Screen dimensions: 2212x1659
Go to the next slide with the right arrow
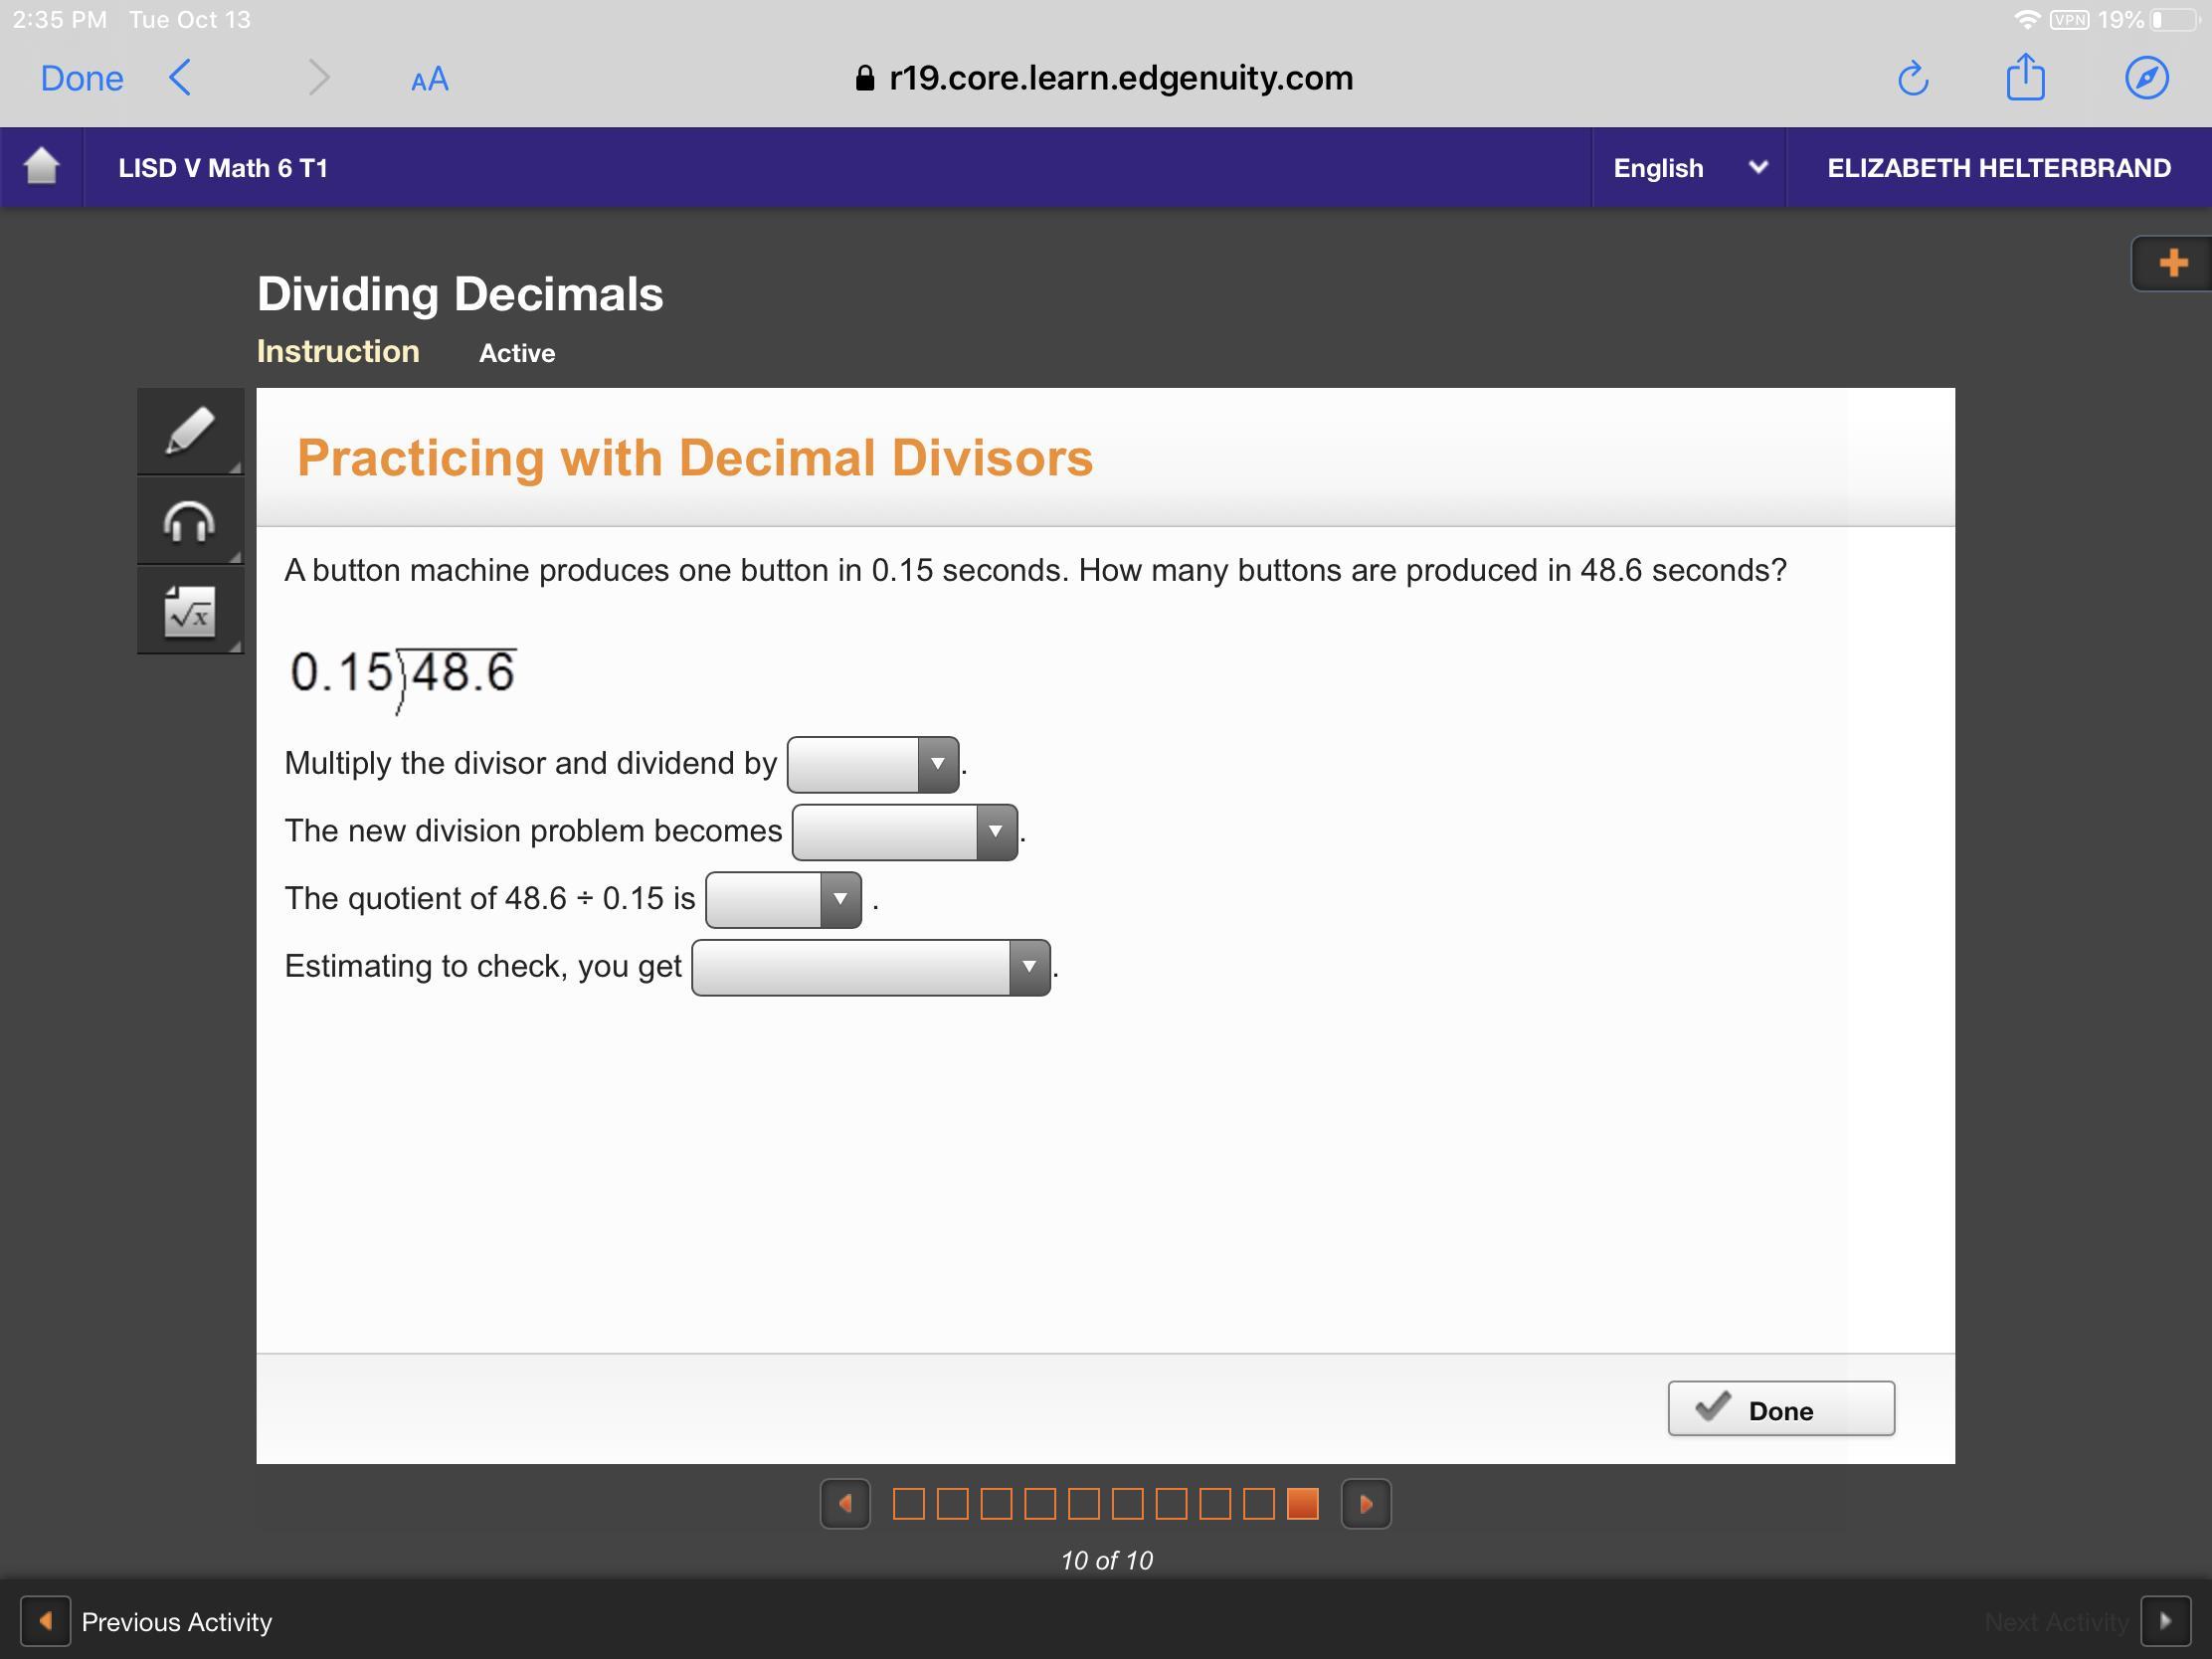click(1366, 1504)
